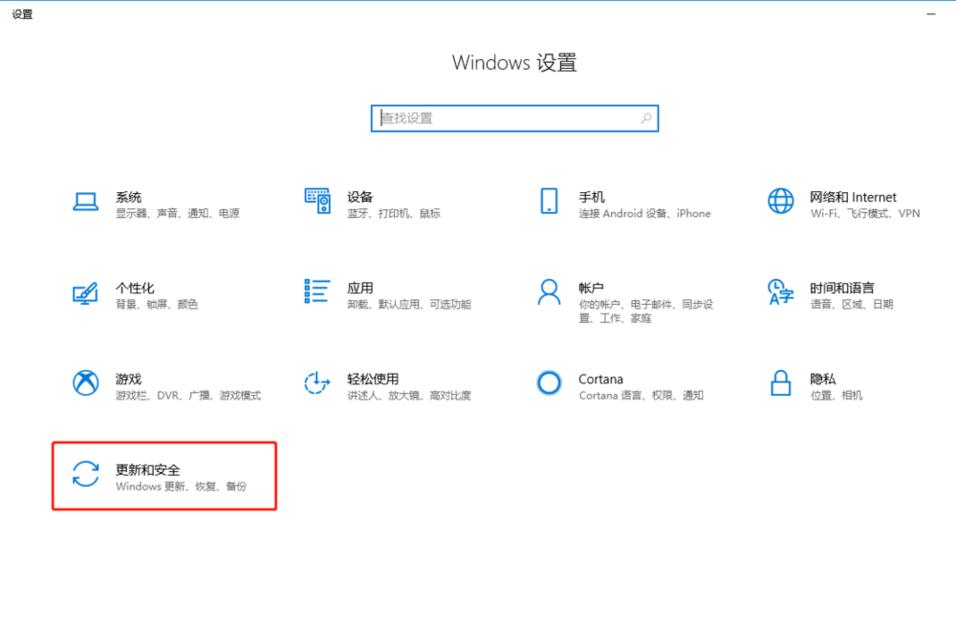This screenshot has width=956, height=640.
Task: Open the 个性化 settings label
Action: (135, 288)
